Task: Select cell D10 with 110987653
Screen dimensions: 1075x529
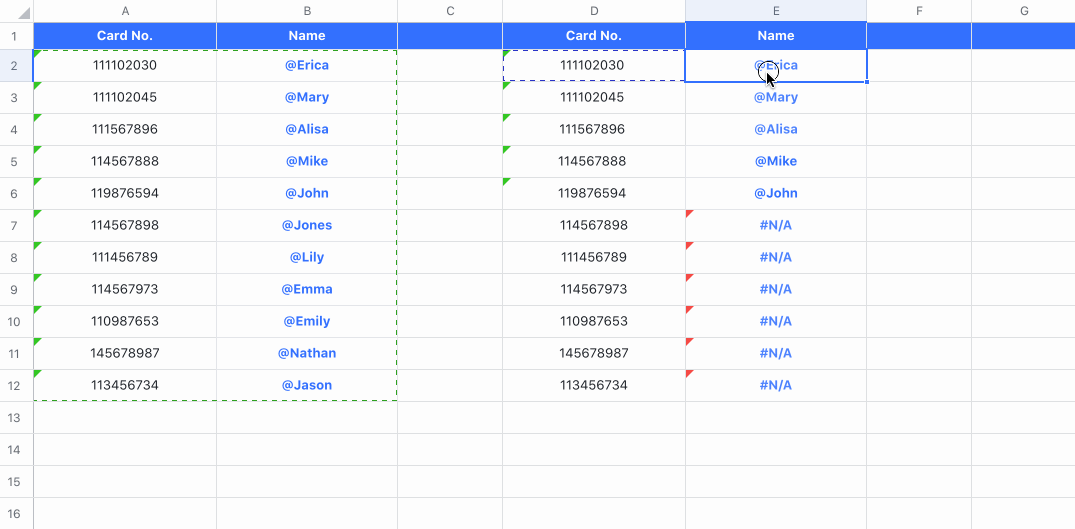Action: [594, 321]
